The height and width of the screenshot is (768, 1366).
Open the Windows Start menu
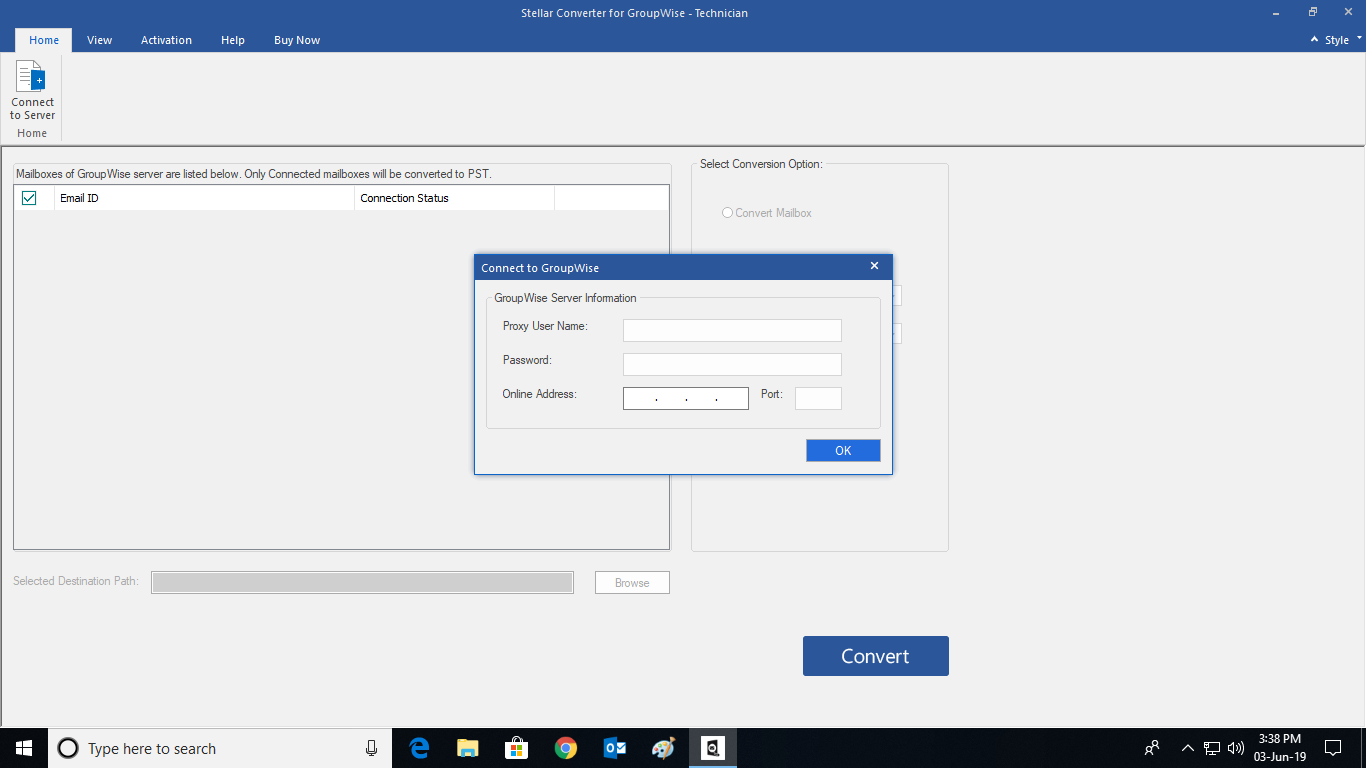coord(24,748)
